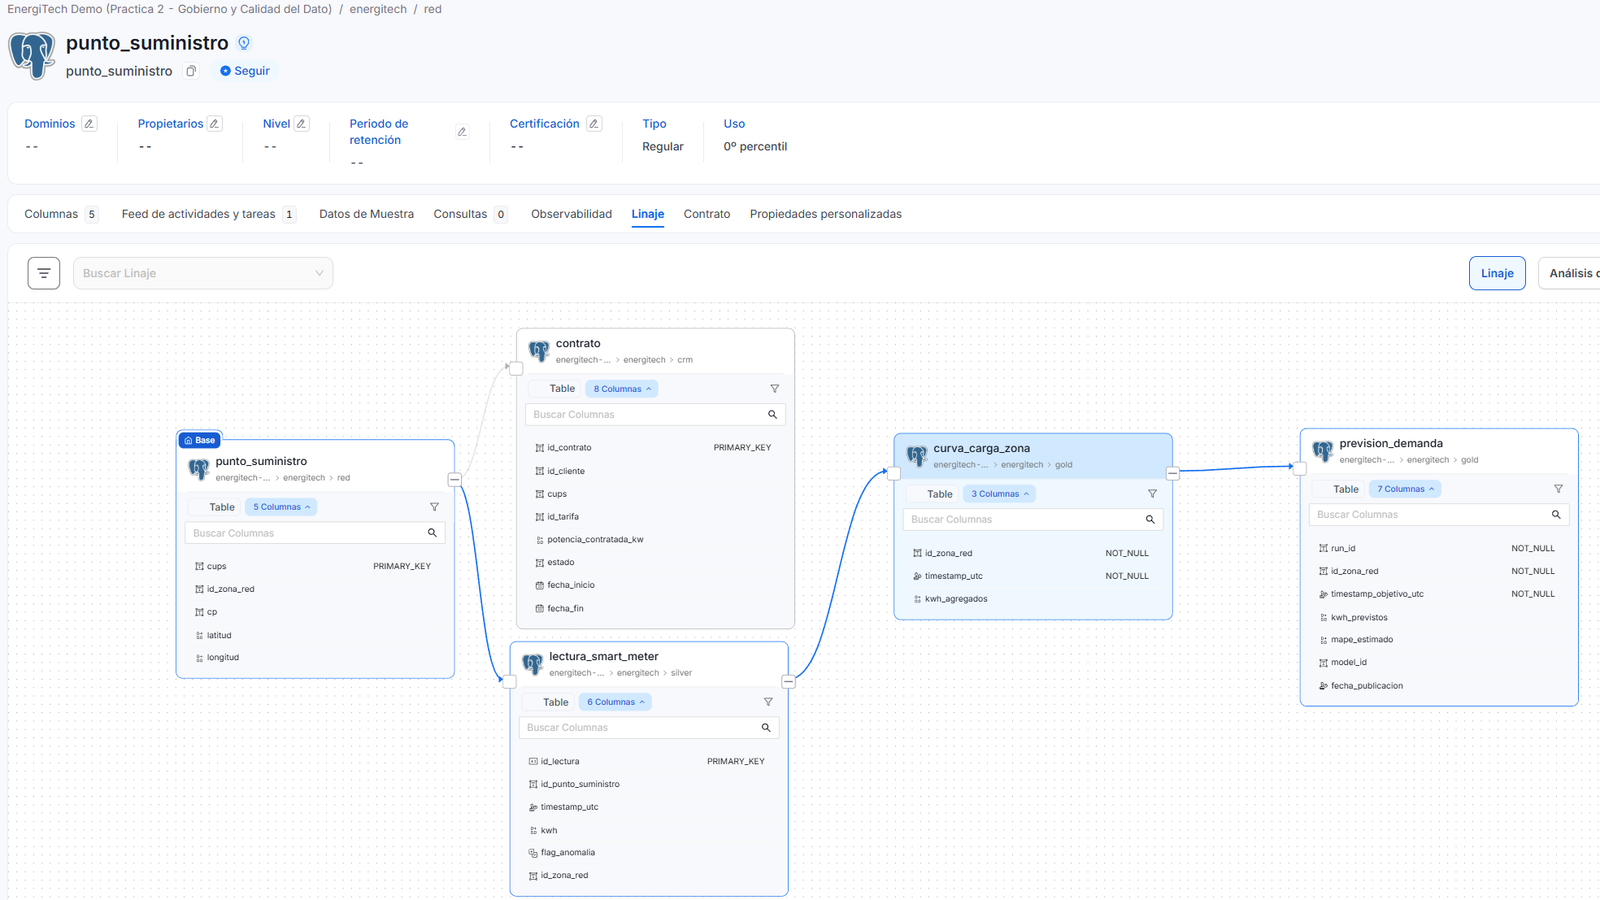Filter columns in prevision_demanda node
The image size is (1600, 900).
pos(1558,489)
